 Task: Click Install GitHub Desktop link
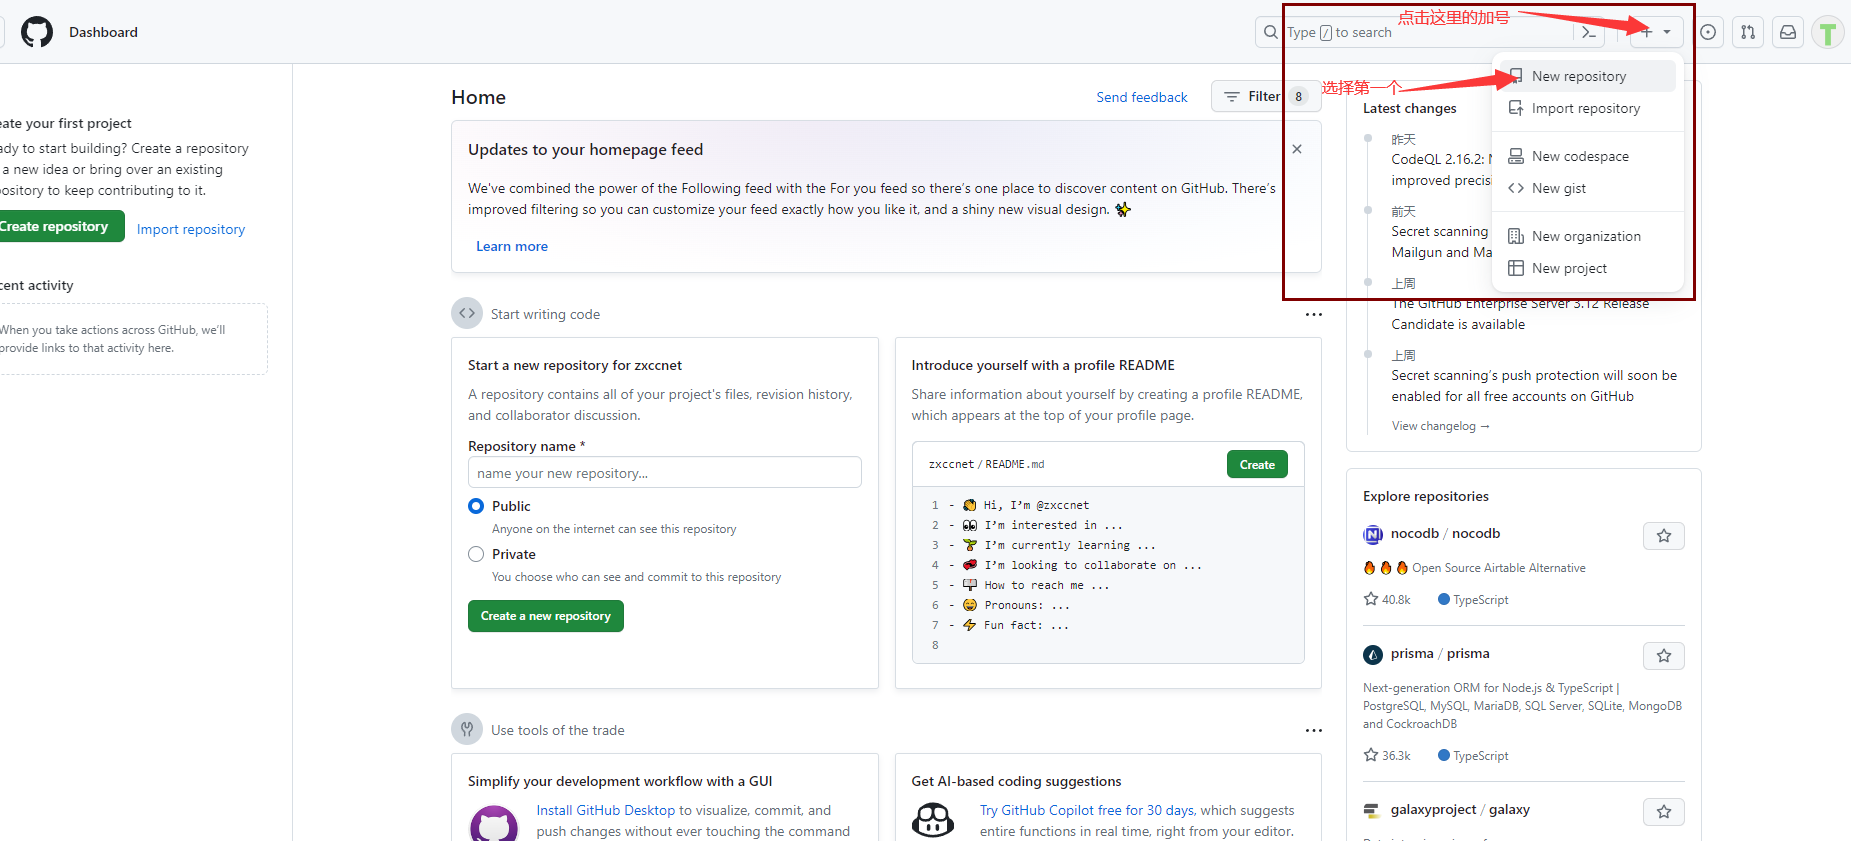tap(606, 810)
